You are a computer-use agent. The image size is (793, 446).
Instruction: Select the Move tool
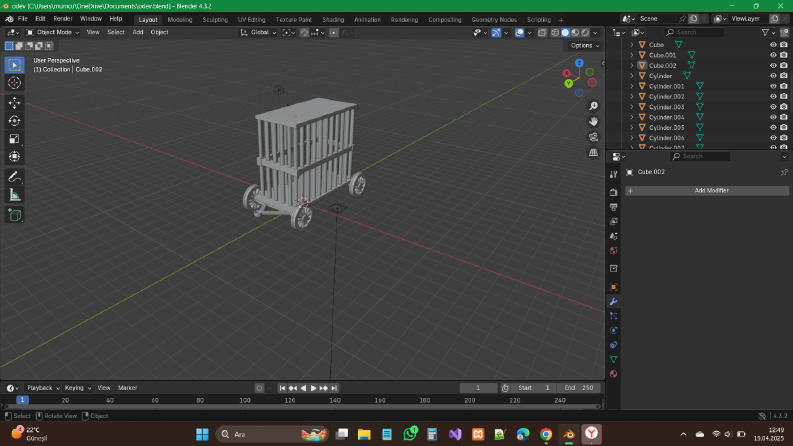[x=14, y=103]
